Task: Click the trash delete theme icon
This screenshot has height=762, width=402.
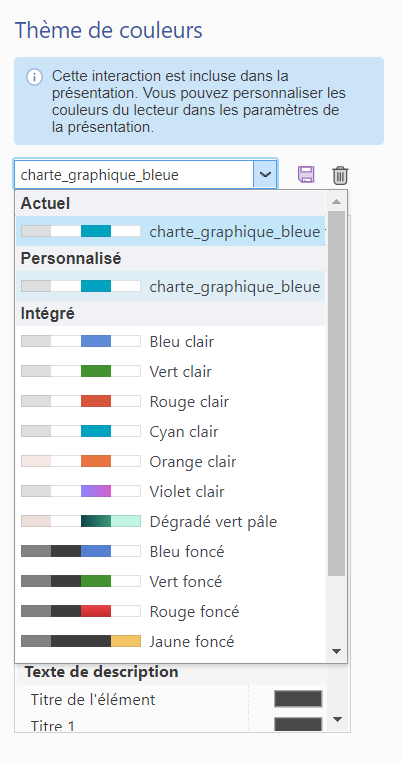Action: point(340,175)
